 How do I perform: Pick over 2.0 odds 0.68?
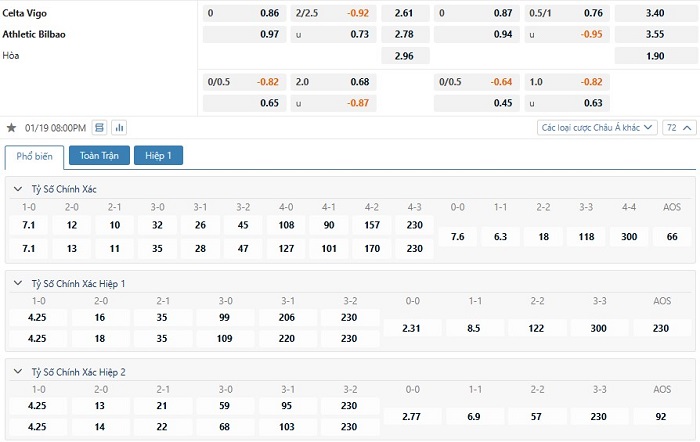click(x=333, y=82)
